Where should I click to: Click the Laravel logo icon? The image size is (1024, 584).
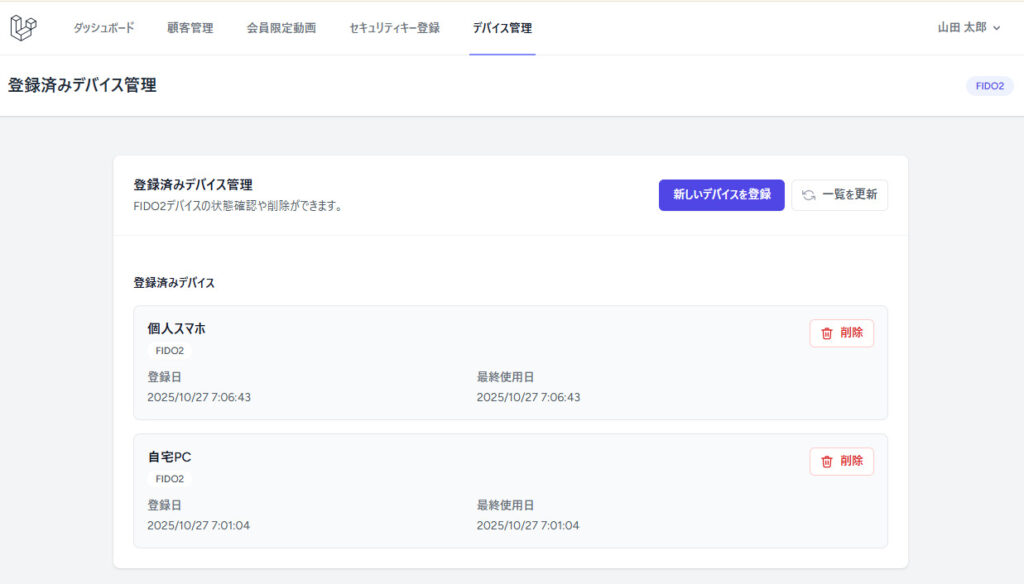coord(23,29)
